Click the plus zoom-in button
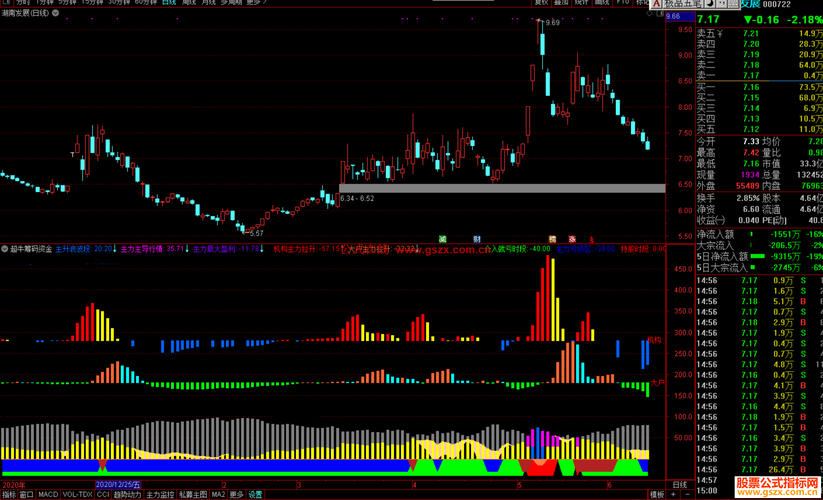This screenshot has height=500, width=823. tap(673, 495)
